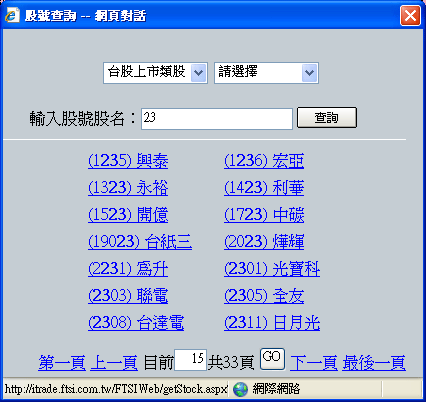This screenshot has width=426, height=402.
Task: Click the stock number input field
Action: (x=217, y=119)
